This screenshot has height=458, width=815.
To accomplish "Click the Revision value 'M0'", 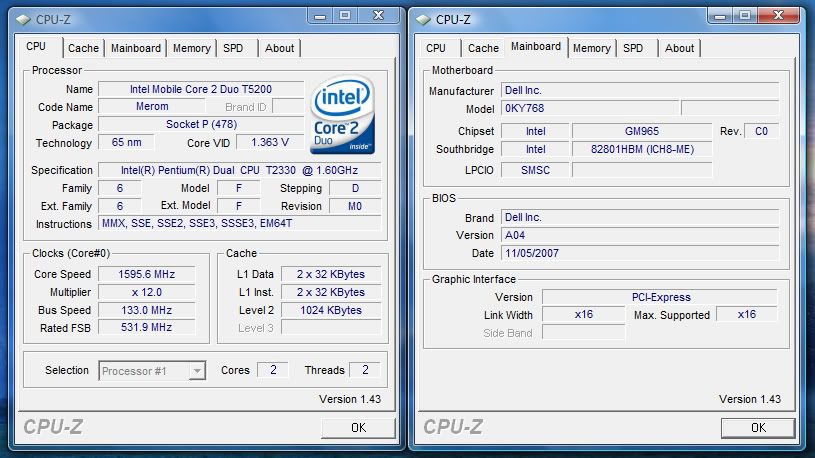I will point(355,206).
